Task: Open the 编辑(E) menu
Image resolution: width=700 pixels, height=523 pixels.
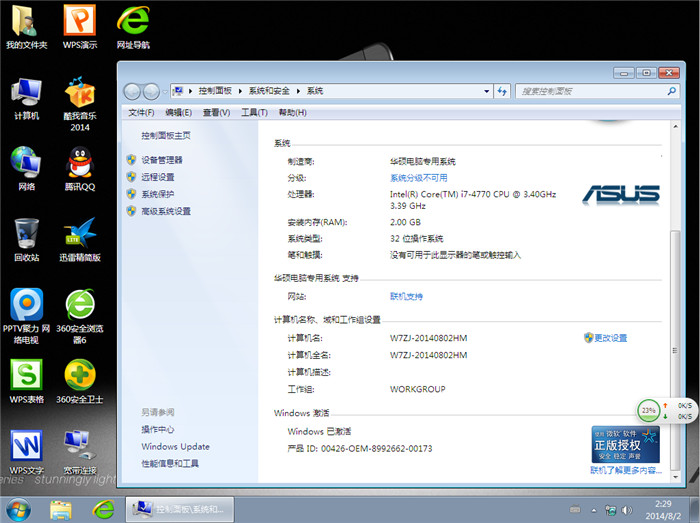Action: [179, 112]
